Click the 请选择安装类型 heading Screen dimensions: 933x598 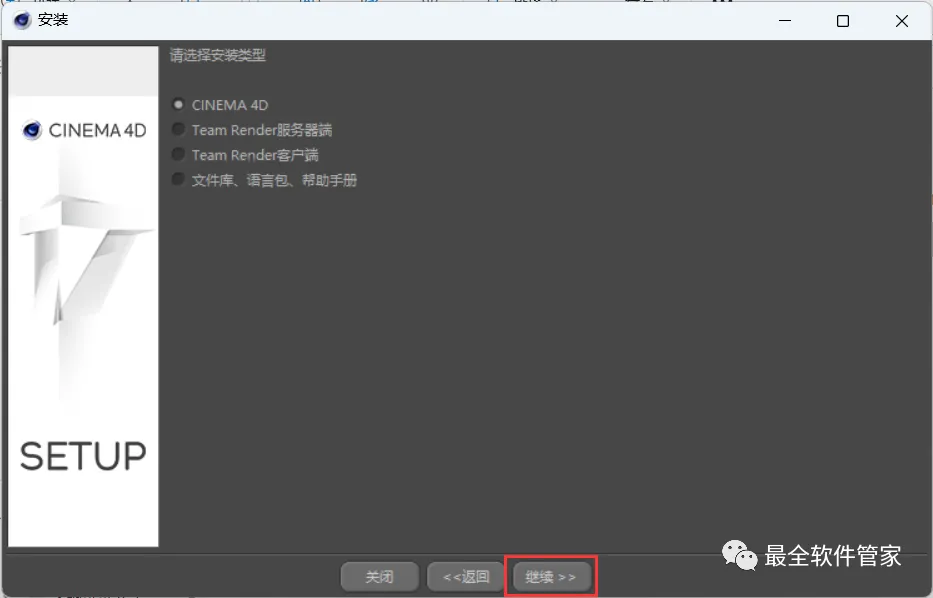click(x=218, y=55)
